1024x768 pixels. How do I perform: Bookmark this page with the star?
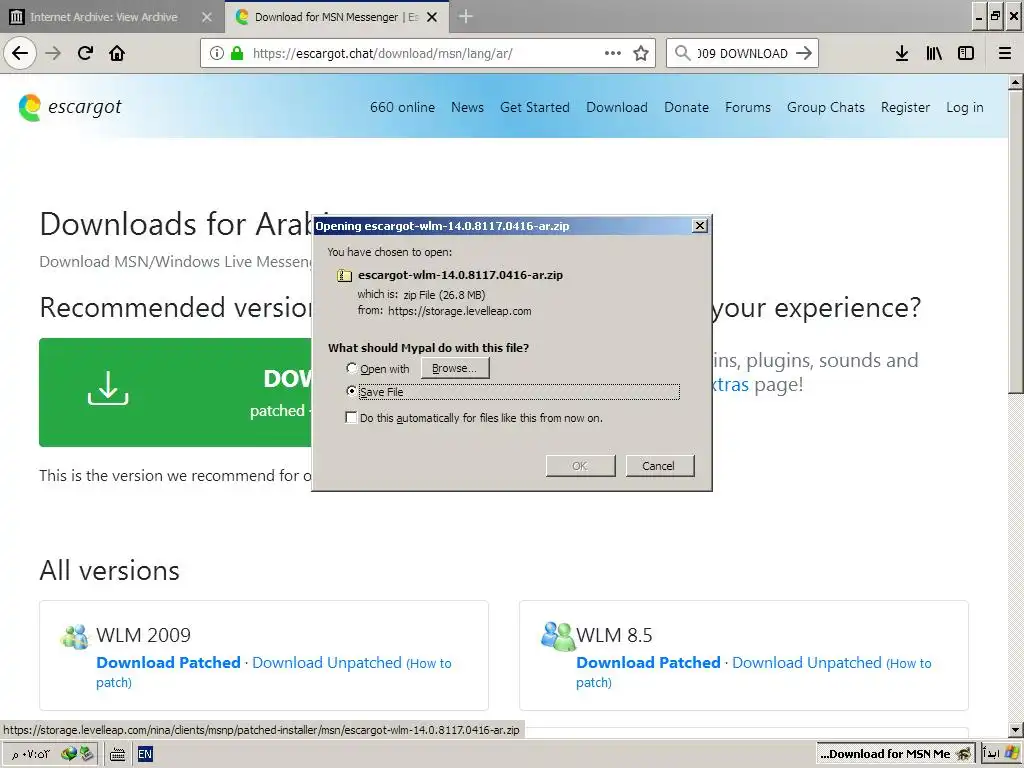tap(641, 53)
